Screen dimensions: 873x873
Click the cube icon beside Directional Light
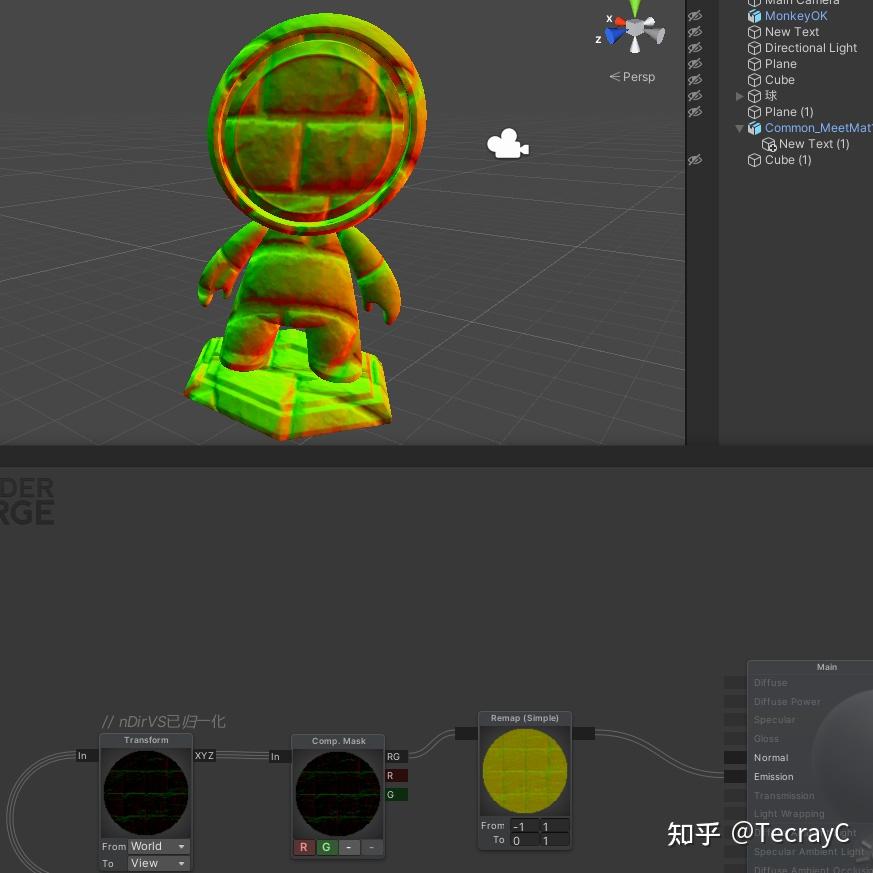[x=755, y=48]
